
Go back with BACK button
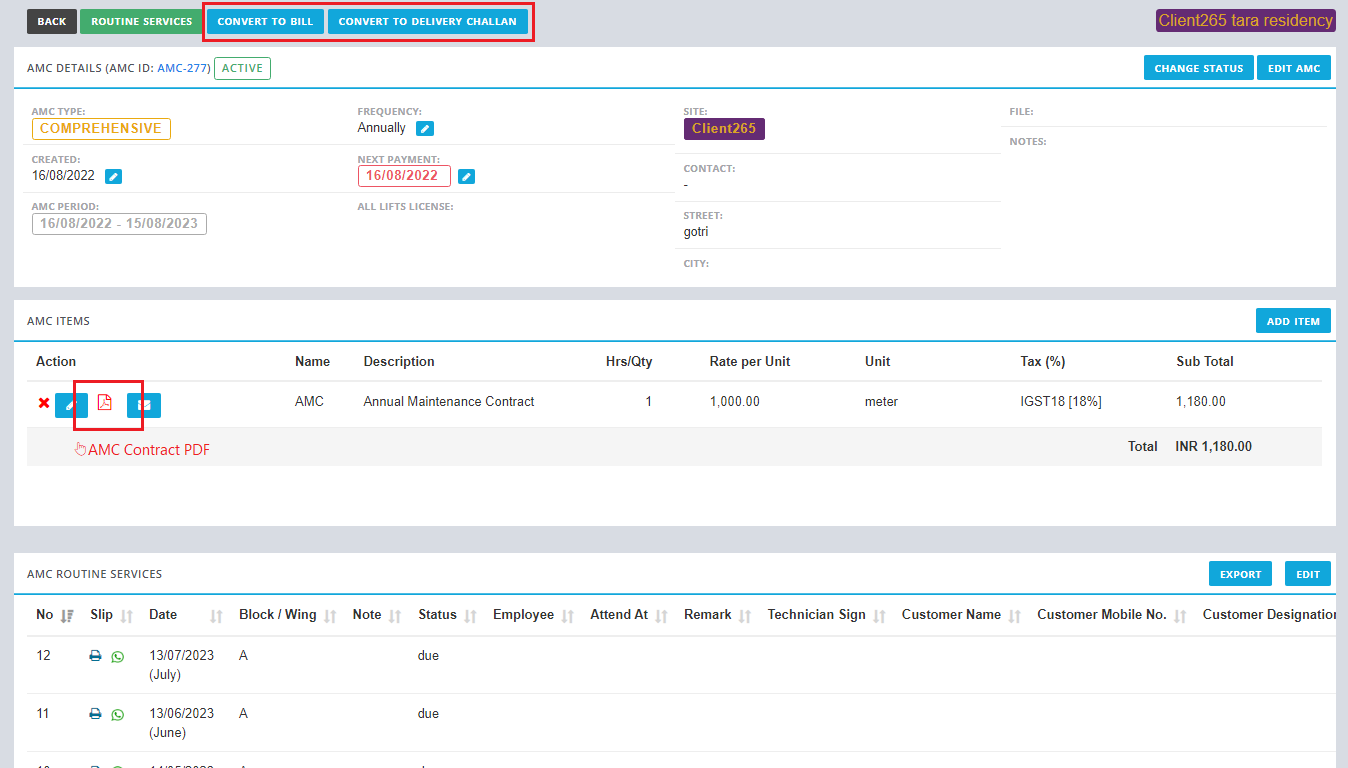pos(52,22)
